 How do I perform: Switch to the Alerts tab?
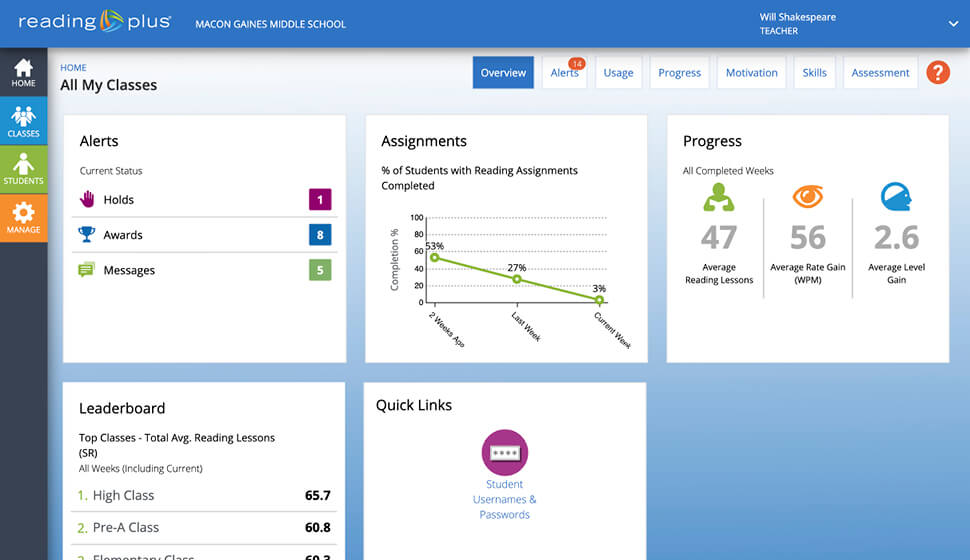tap(564, 73)
